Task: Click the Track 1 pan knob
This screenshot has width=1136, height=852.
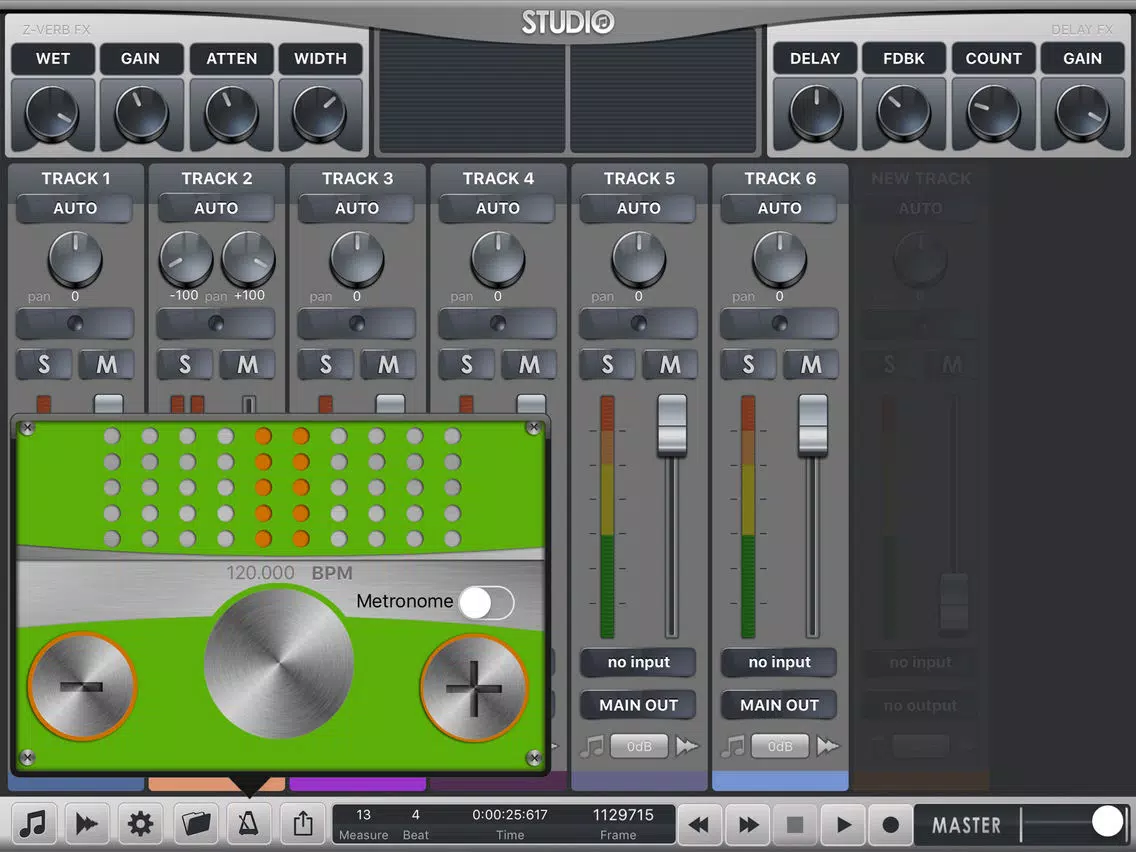Action: point(75,259)
